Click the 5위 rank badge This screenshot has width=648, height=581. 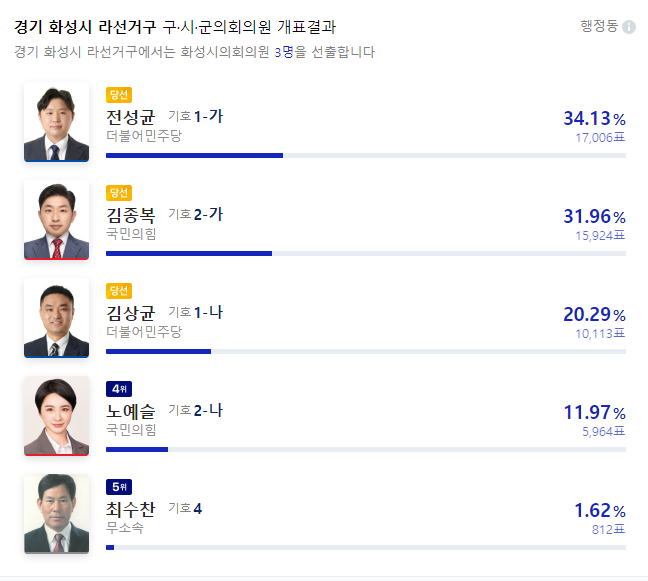[x=119, y=487]
